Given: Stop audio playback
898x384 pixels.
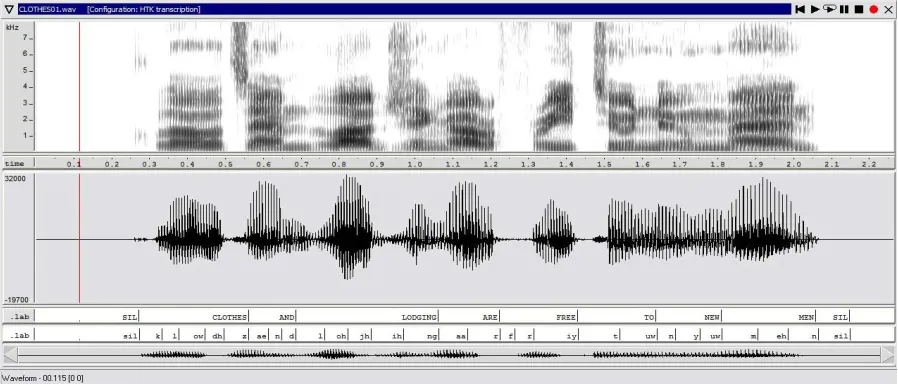Looking at the screenshot, I should click(858, 9).
